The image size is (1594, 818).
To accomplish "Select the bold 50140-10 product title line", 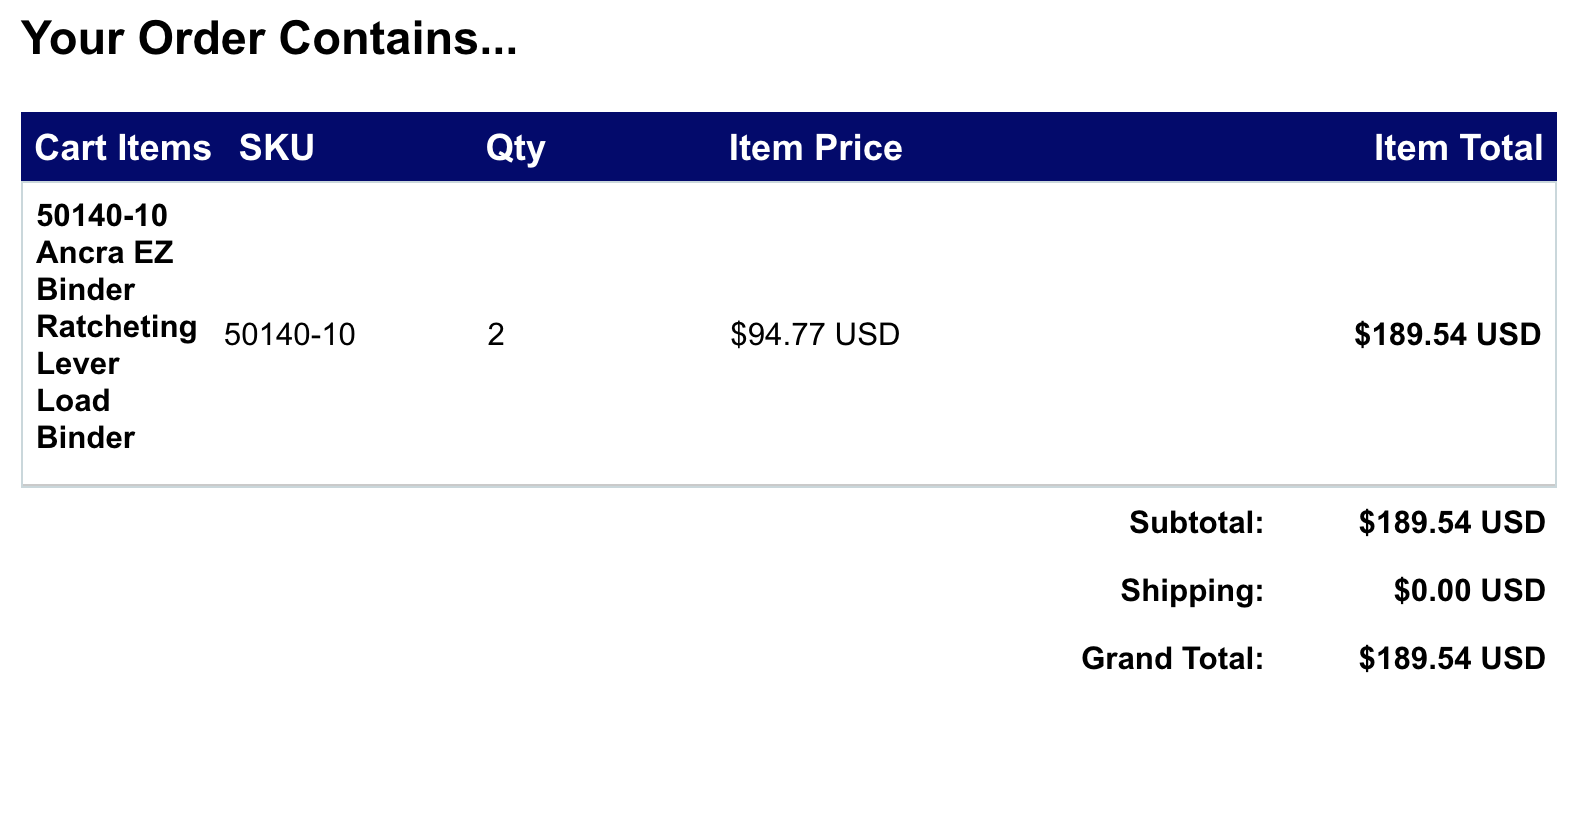I will pyautogui.click(x=102, y=216).
